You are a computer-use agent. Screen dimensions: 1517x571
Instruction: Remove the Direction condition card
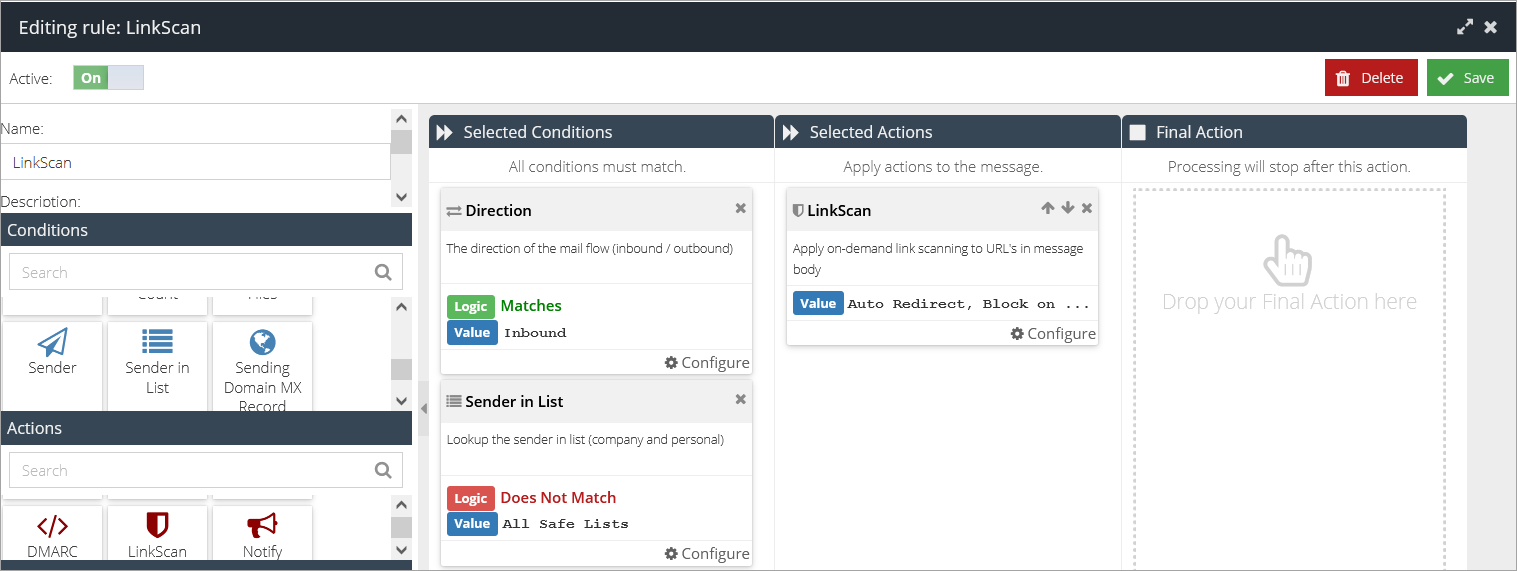(740, 209)
